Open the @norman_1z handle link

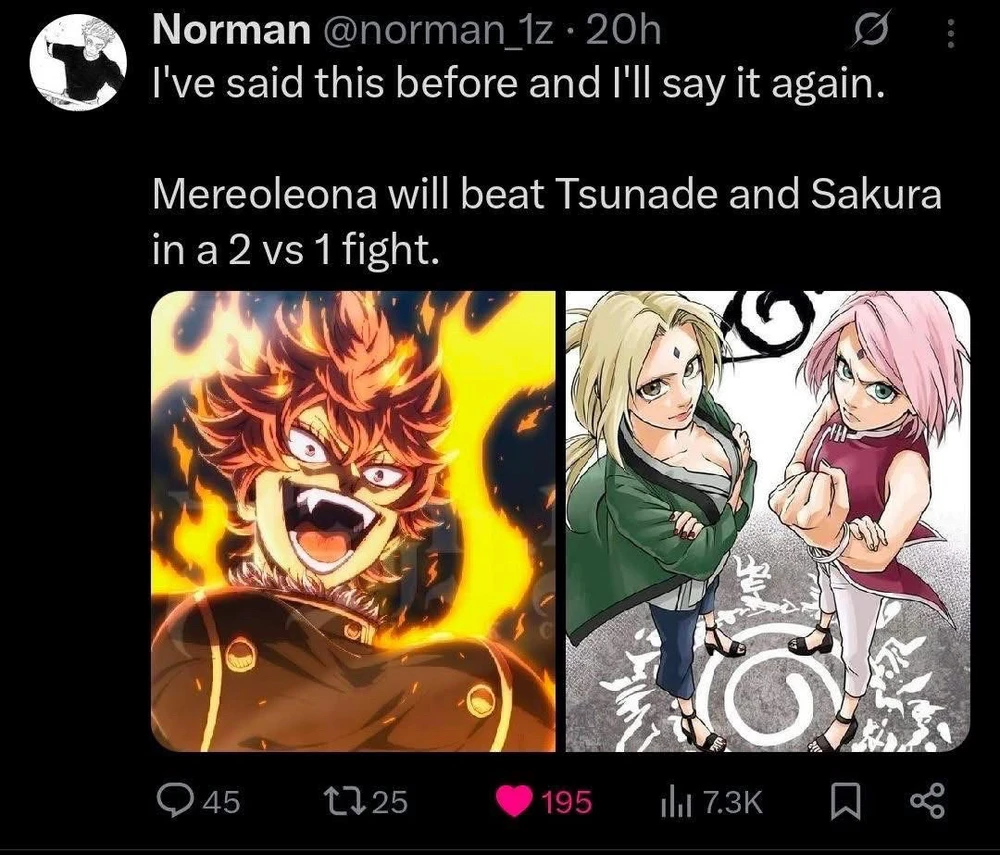click(x=435, y=31)
